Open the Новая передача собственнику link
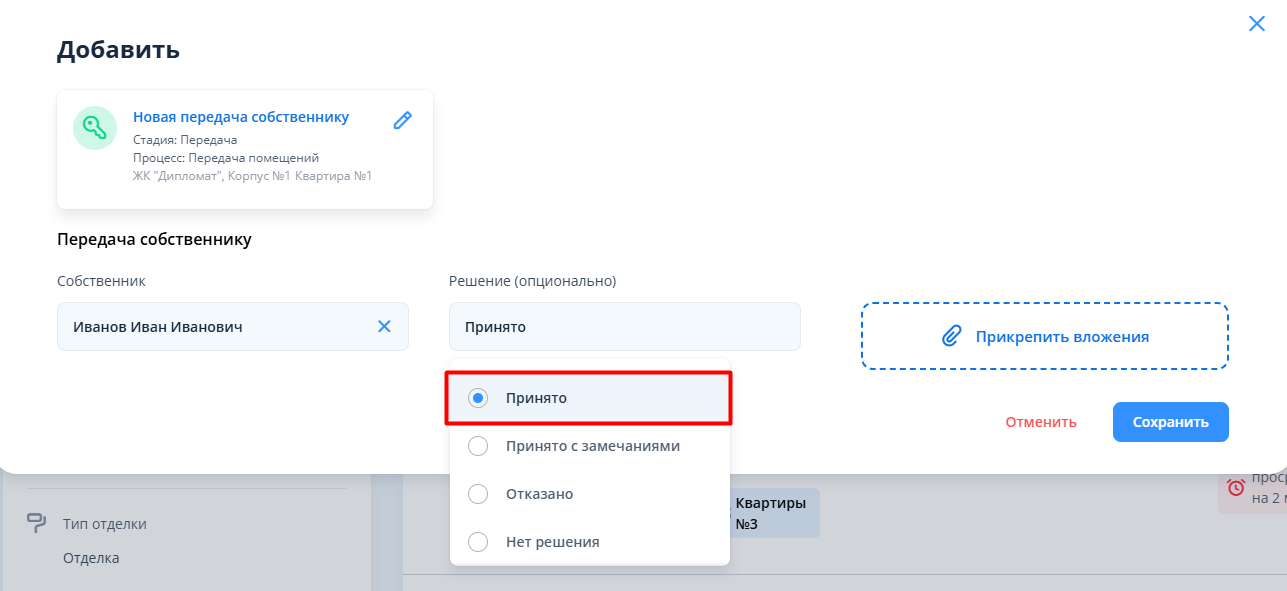 [x=241, y=117]
